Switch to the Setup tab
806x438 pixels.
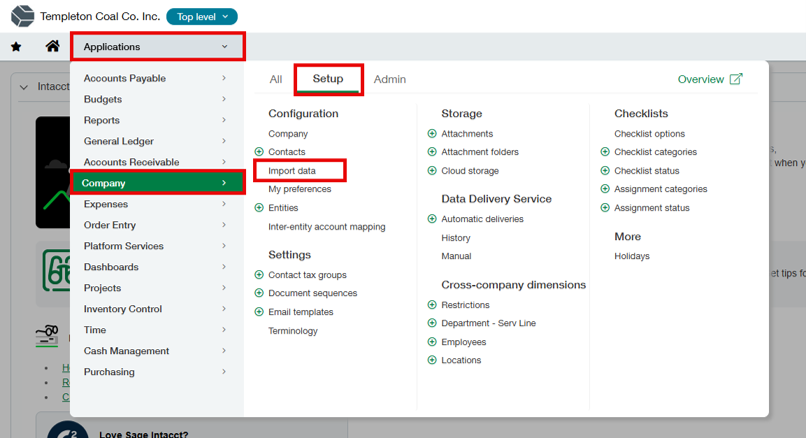[x=328, y=79]
